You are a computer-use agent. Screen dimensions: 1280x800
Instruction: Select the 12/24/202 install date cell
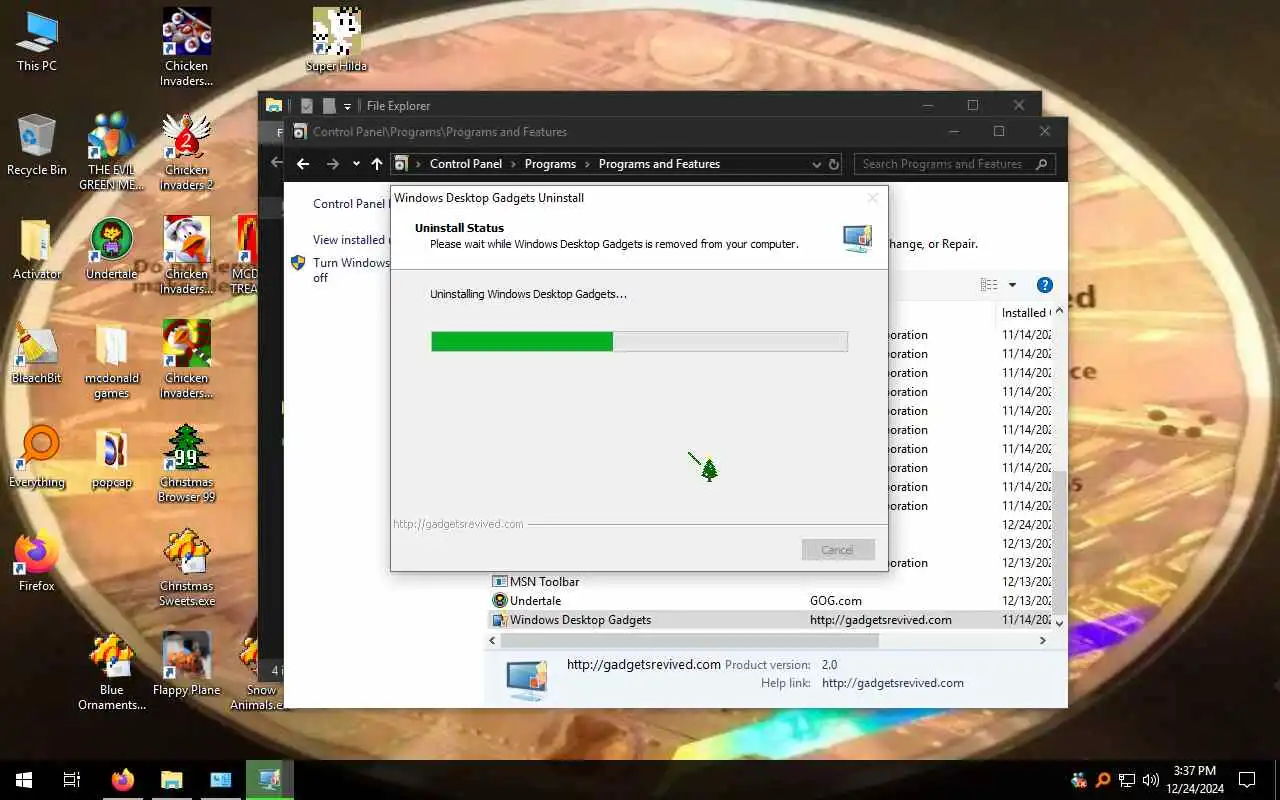click(1027, 525)
